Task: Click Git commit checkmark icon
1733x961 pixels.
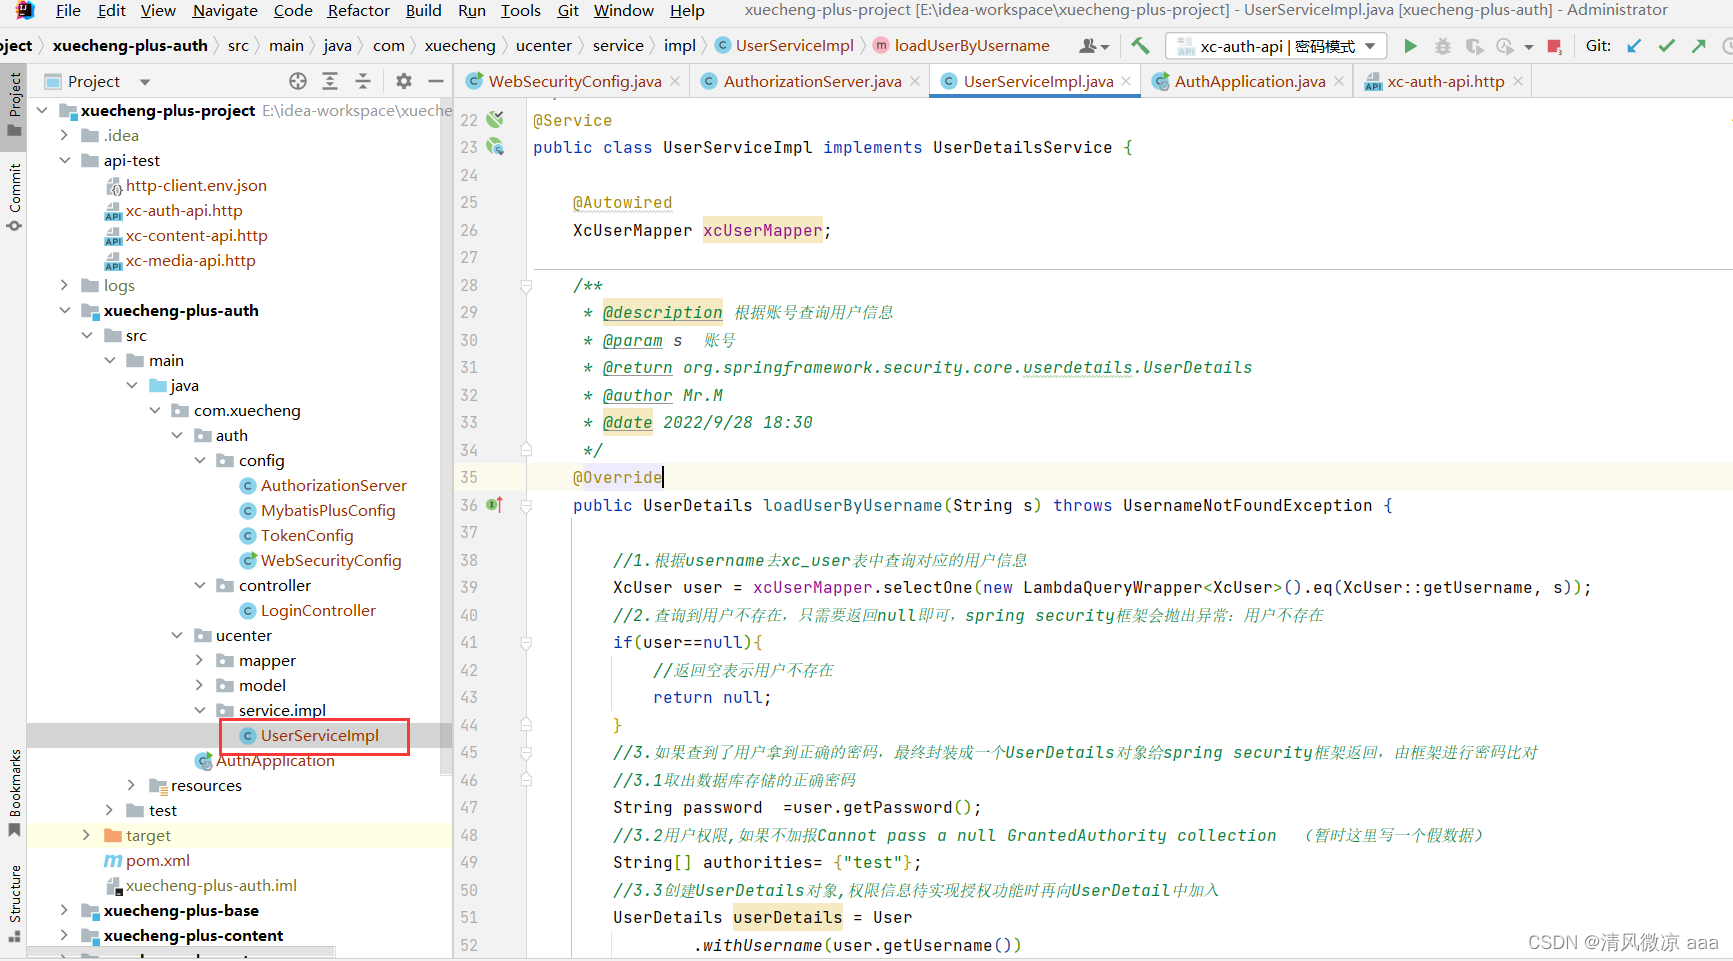Action: coord(1666,46)
